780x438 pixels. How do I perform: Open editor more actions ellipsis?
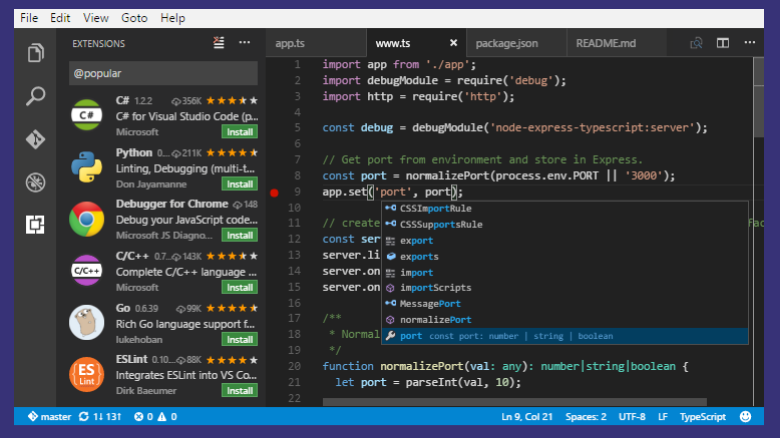tap(750, 43)
